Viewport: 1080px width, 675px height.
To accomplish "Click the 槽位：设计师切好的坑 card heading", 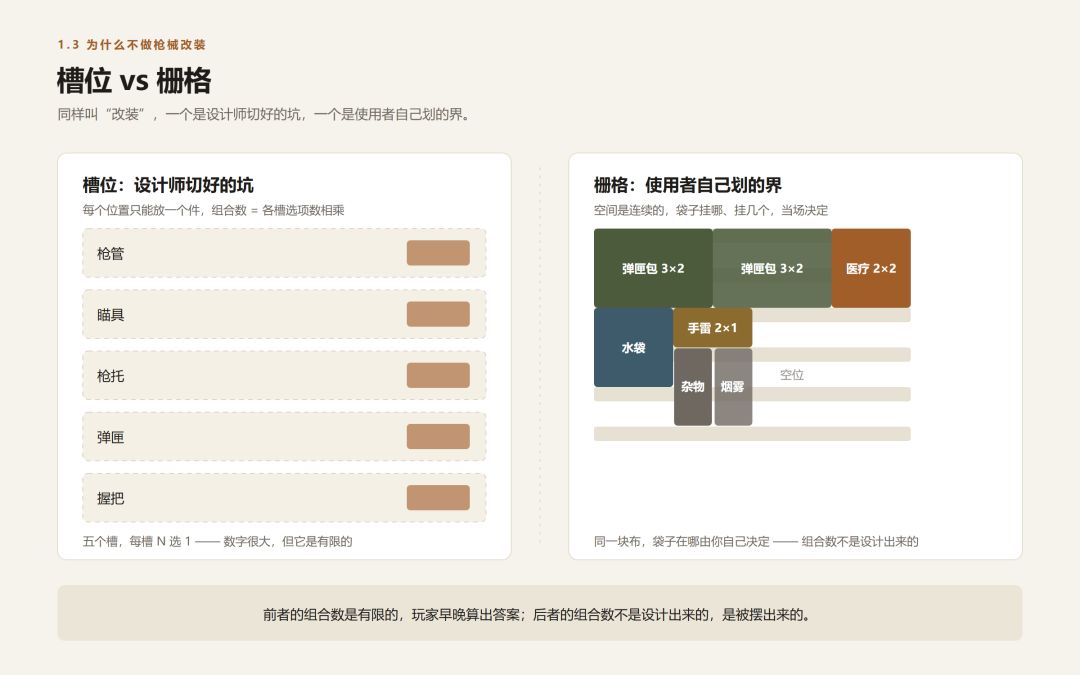I will [168, 185].
